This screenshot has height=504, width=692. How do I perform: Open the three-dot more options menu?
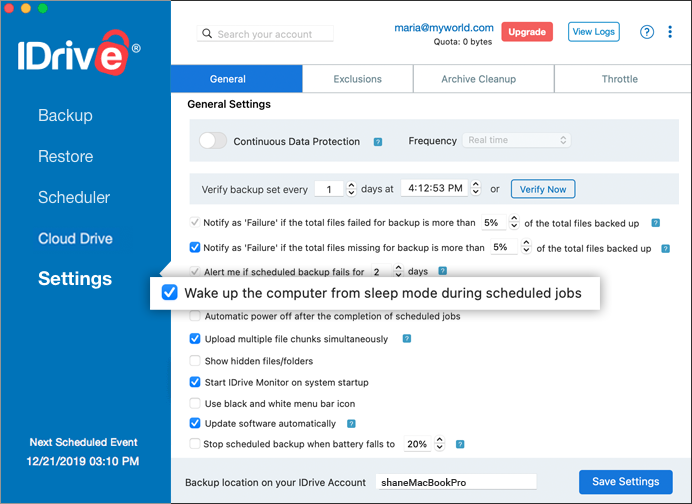click(670, 32)
